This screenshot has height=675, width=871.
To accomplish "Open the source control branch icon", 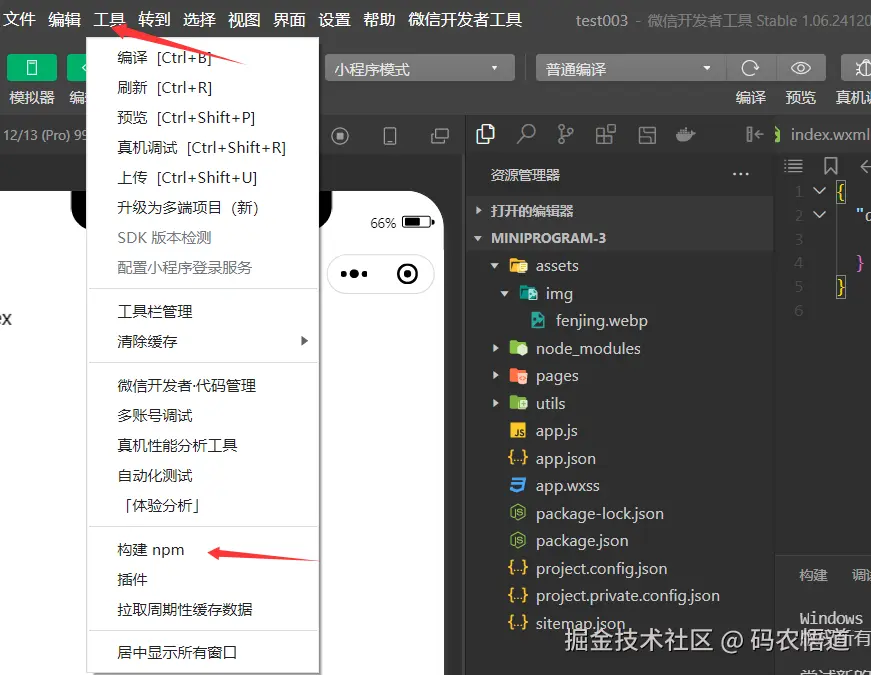I will pos(565,134).
